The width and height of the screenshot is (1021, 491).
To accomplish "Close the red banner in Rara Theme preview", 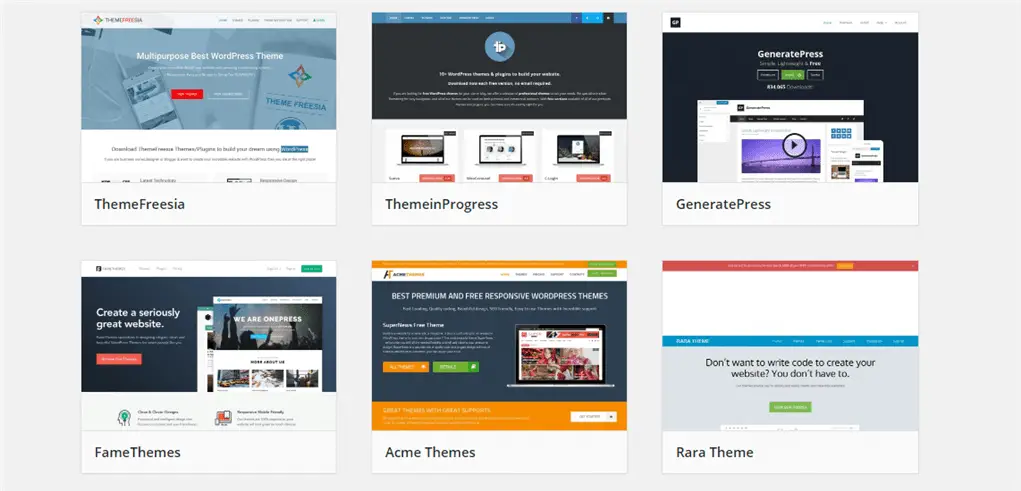I will pyautogui.click(x=913, y=266).
